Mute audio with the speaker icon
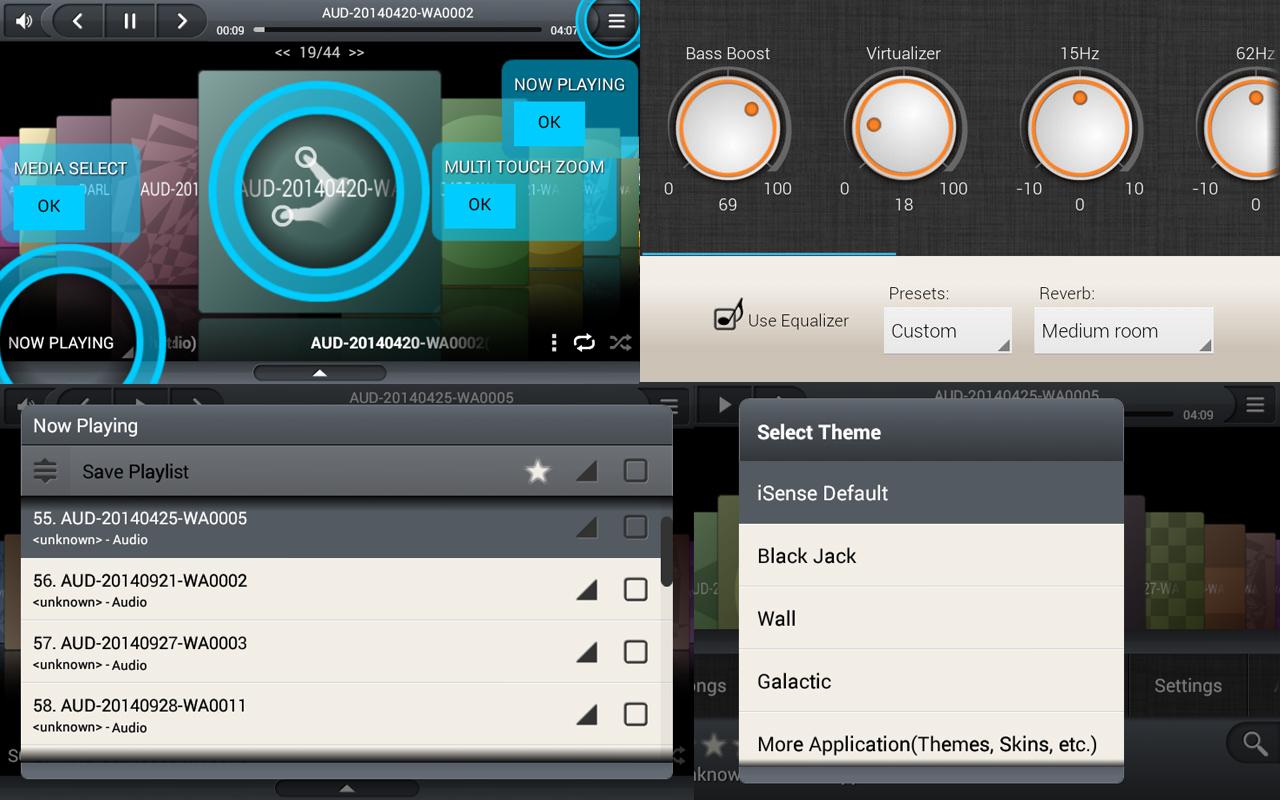 (x=24, y=20)
